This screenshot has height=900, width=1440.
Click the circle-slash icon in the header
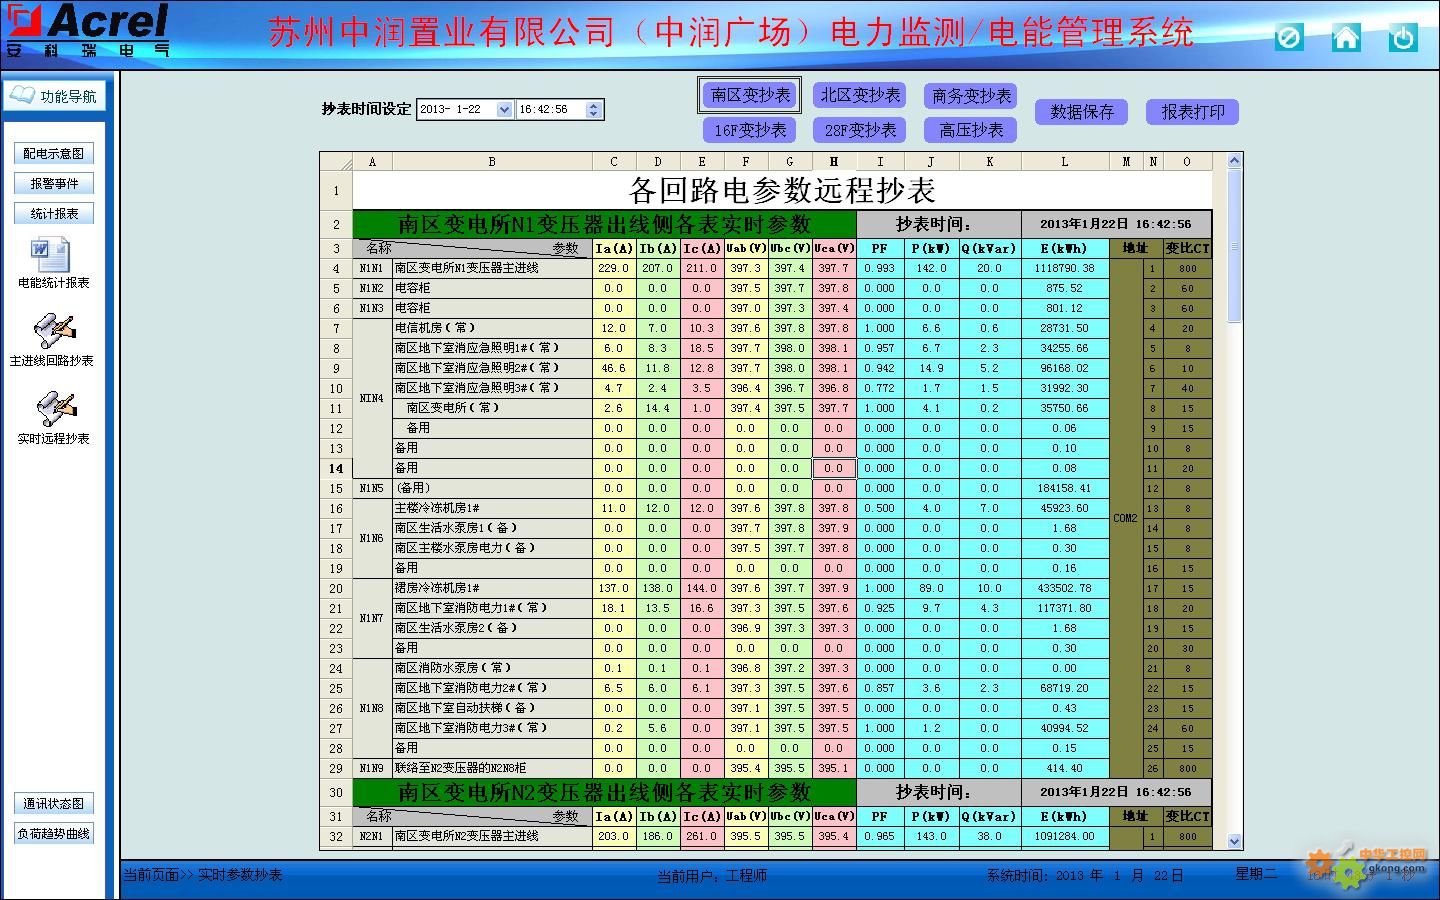coord(1289,38)
